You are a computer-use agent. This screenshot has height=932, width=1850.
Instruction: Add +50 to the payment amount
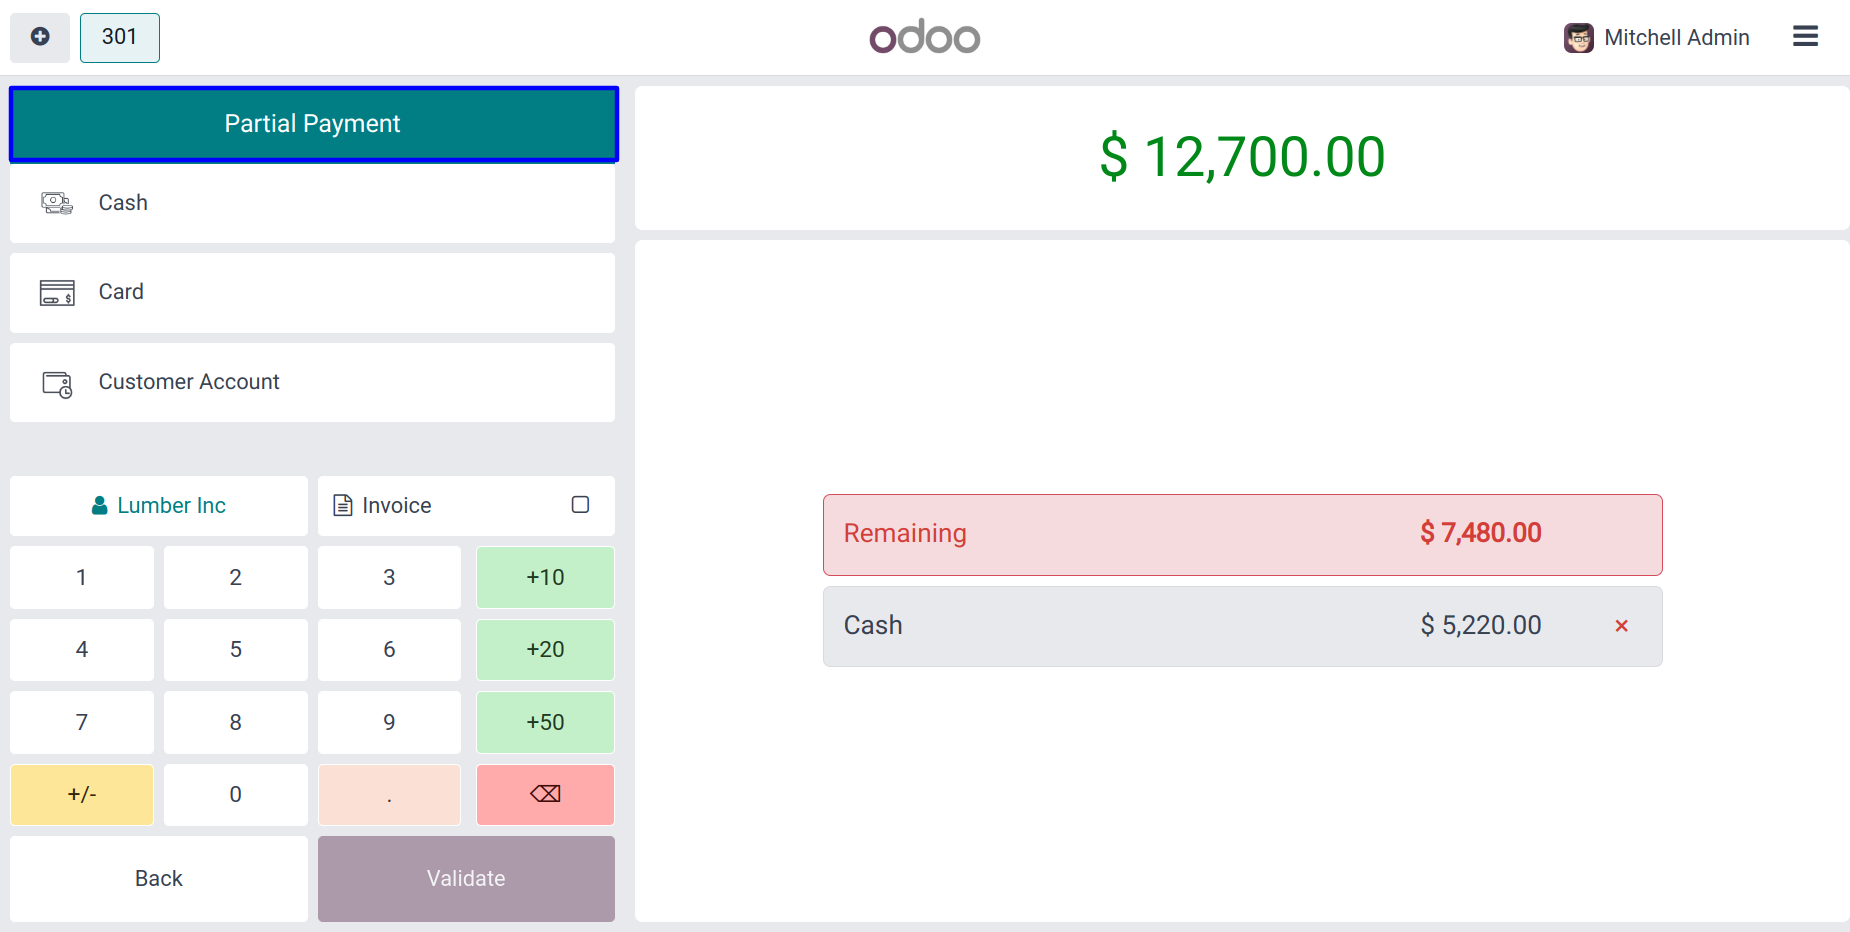point(545,722)
